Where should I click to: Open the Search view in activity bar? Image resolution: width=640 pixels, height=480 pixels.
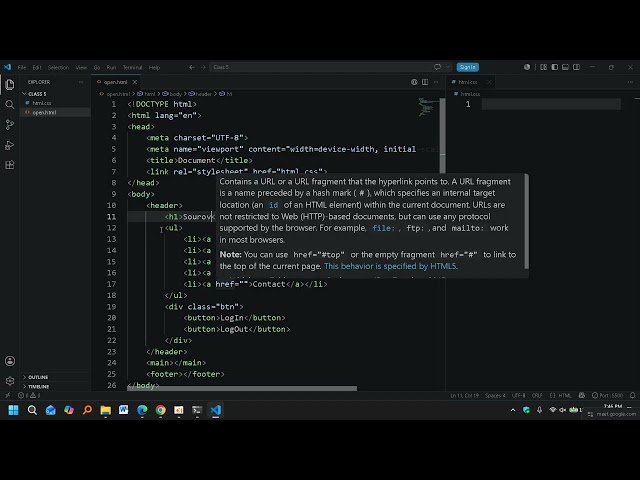click(10, 104)
